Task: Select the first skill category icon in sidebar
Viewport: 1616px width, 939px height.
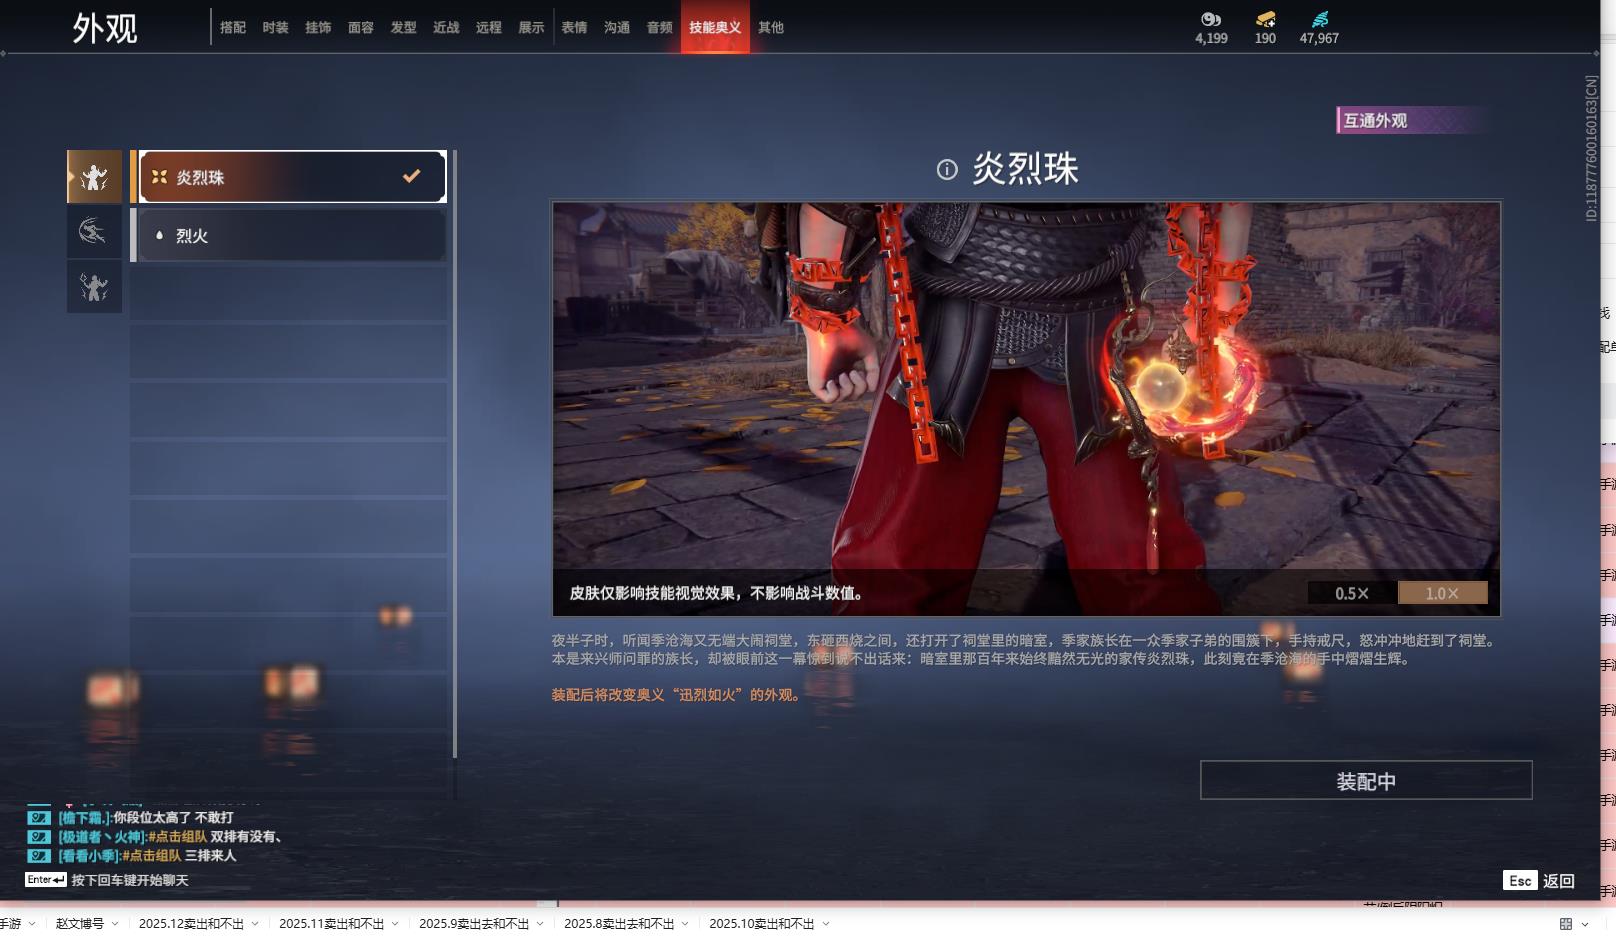Action: 94,177
